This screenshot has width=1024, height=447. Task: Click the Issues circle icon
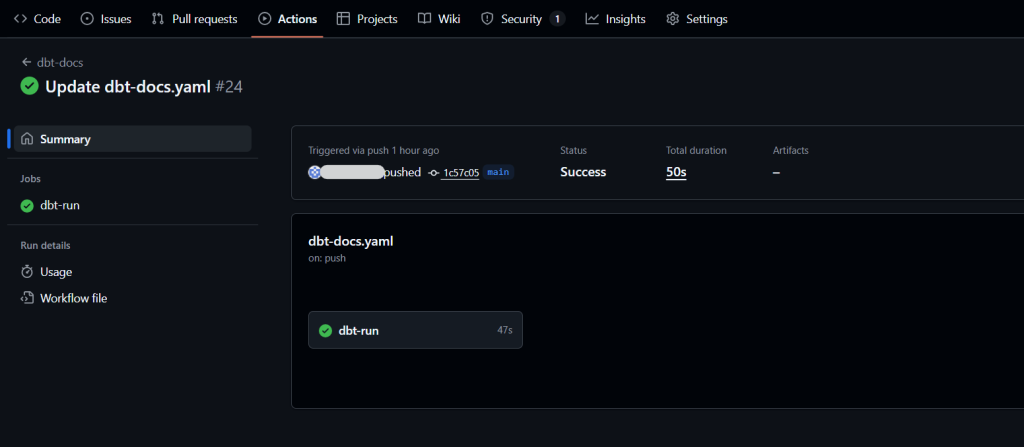click(87, 19)
